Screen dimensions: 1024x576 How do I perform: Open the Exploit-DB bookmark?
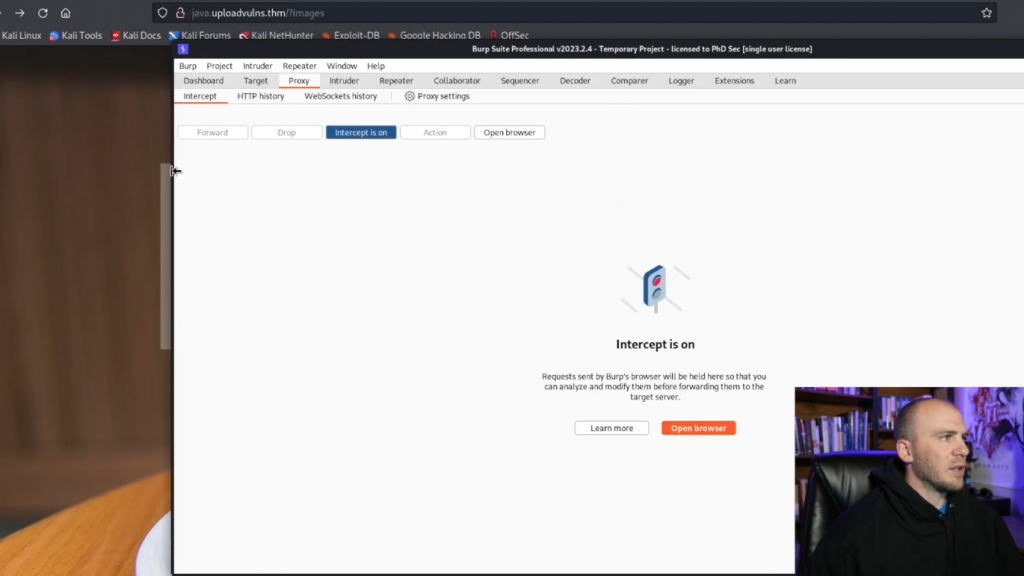(x=351, y=35)
